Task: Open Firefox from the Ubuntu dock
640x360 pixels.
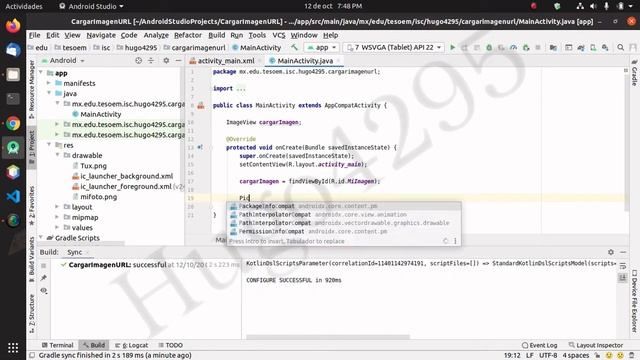Action: (13, 26)
